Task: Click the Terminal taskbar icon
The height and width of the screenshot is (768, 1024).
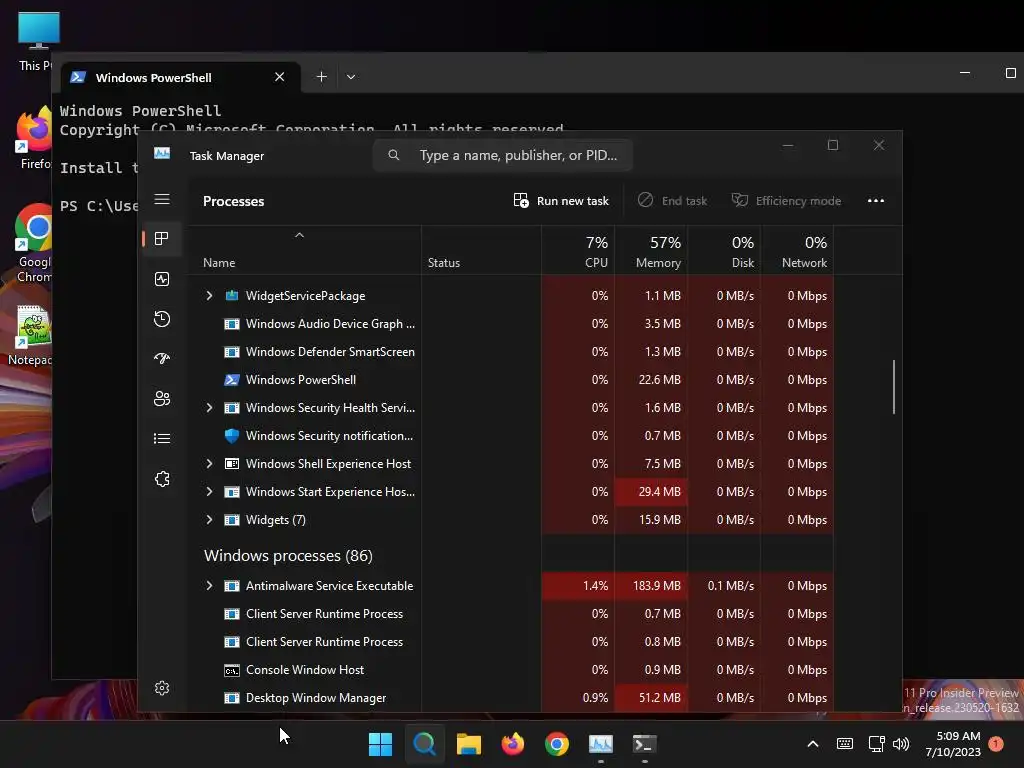Action: 645,744
